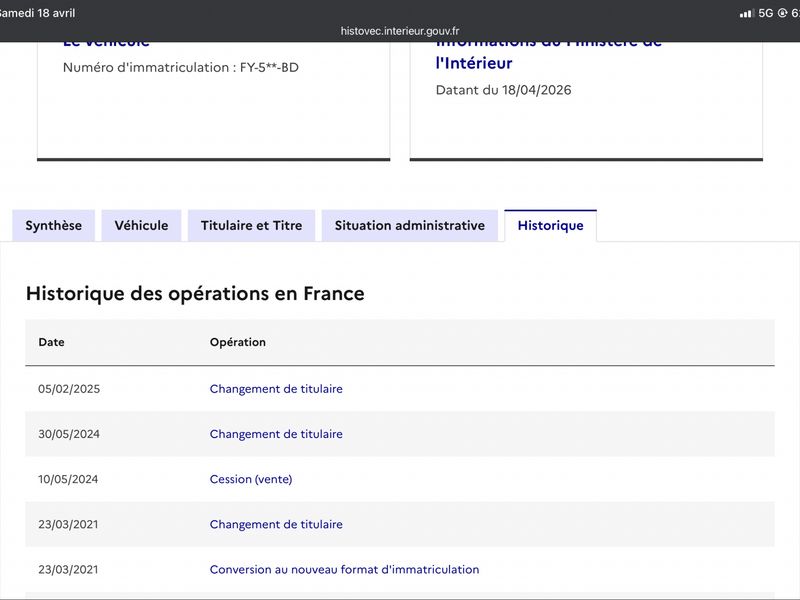Switch to the Véhicule tab
Image resolution: width=800 pixels, height=600 pixels.
(x=141, y=226)
